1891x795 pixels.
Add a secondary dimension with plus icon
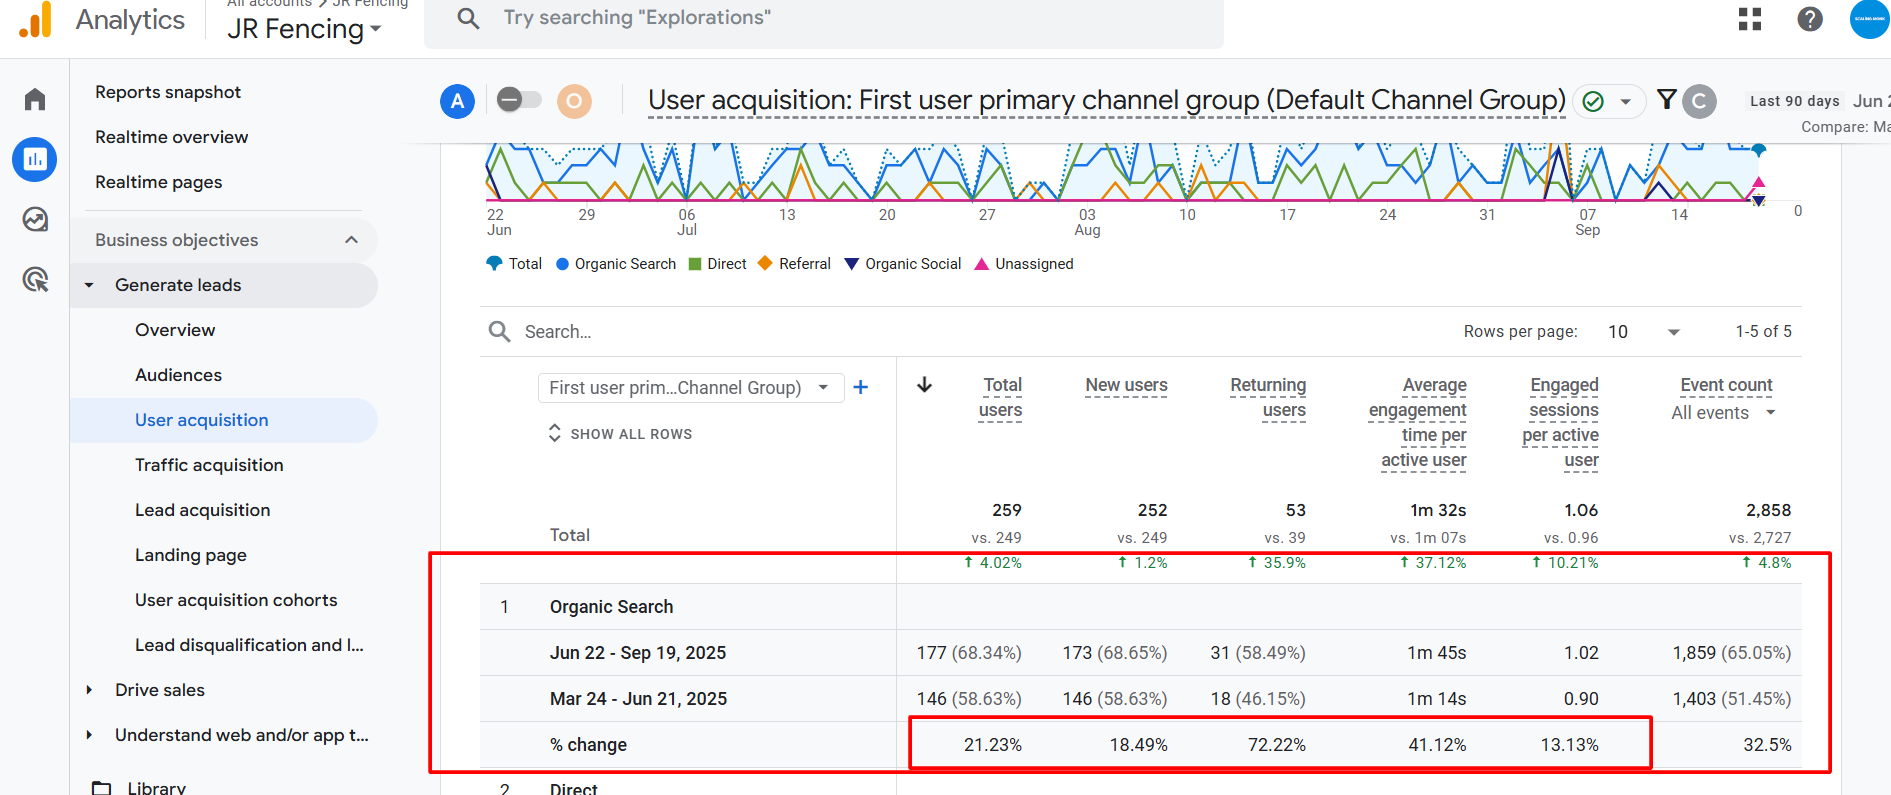[x=860, y=387]
